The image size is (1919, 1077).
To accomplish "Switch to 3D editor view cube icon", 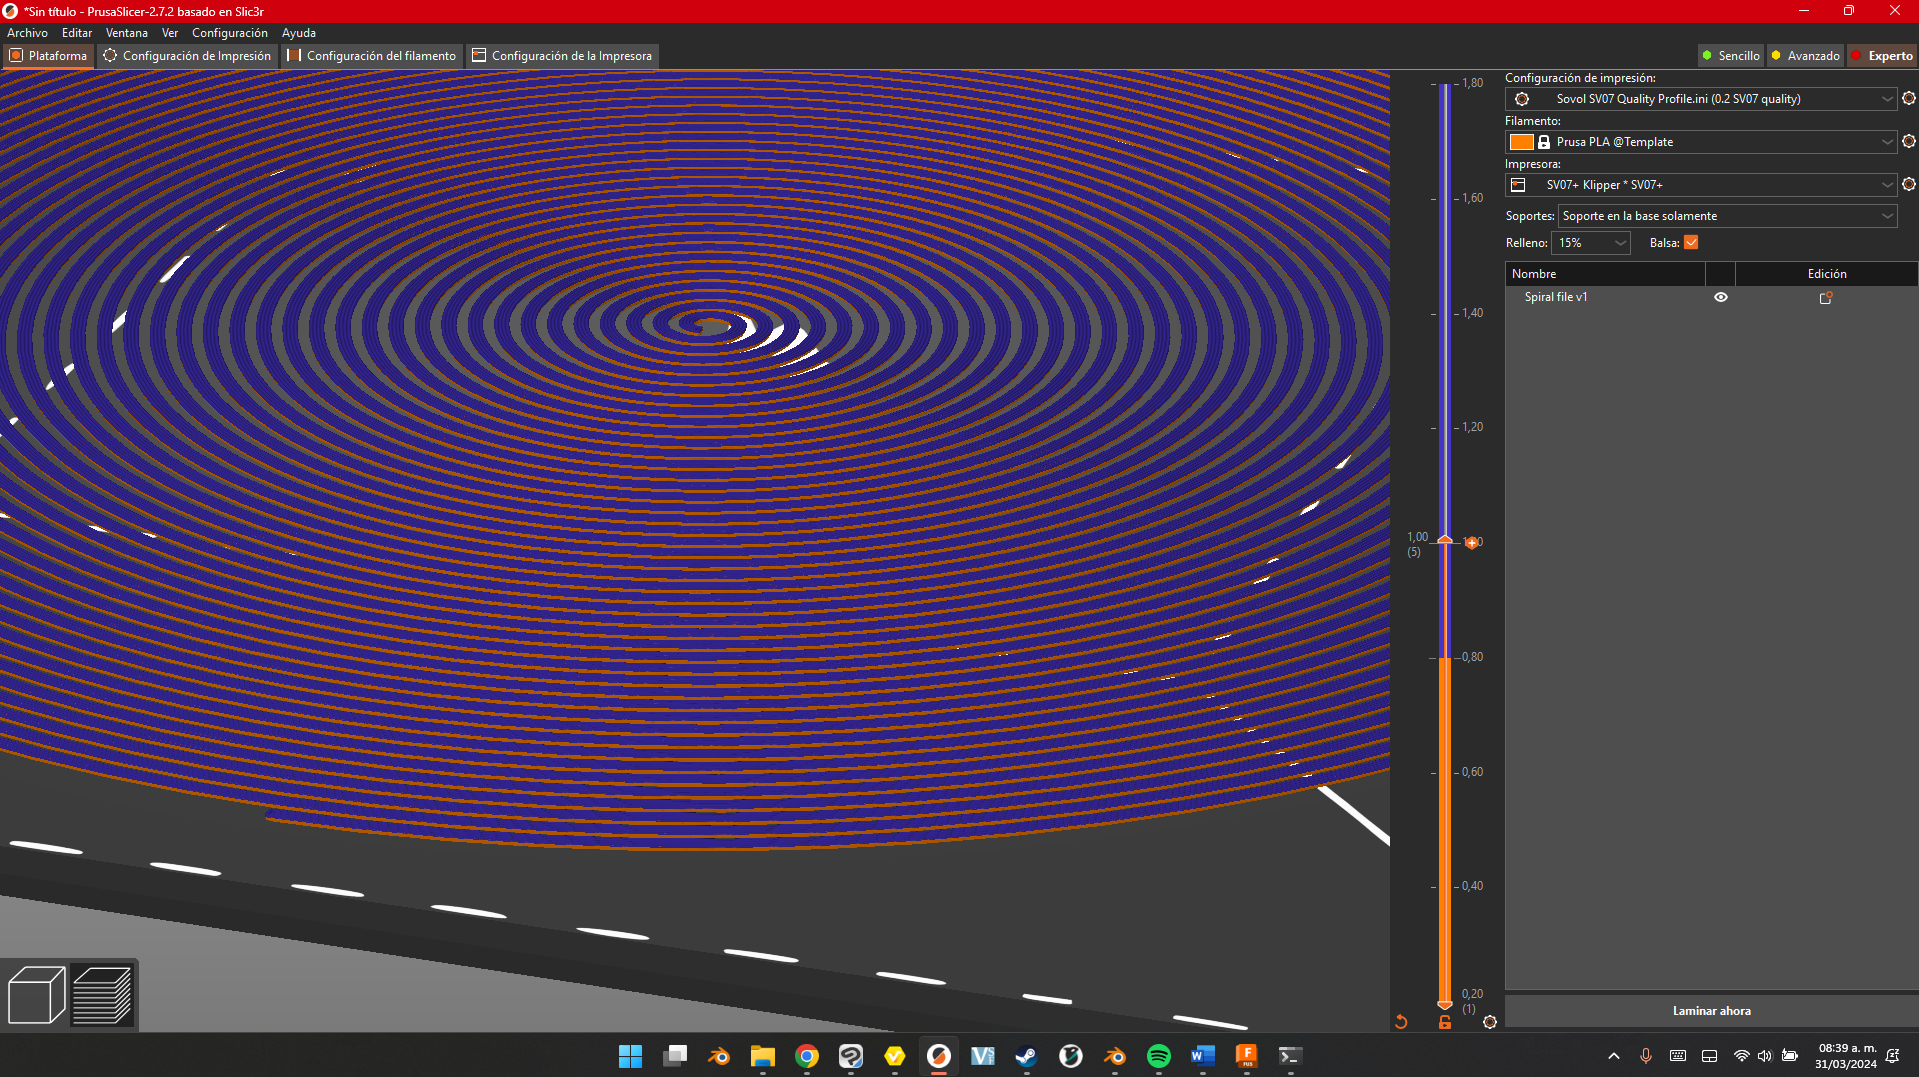I will pos(36,995).
